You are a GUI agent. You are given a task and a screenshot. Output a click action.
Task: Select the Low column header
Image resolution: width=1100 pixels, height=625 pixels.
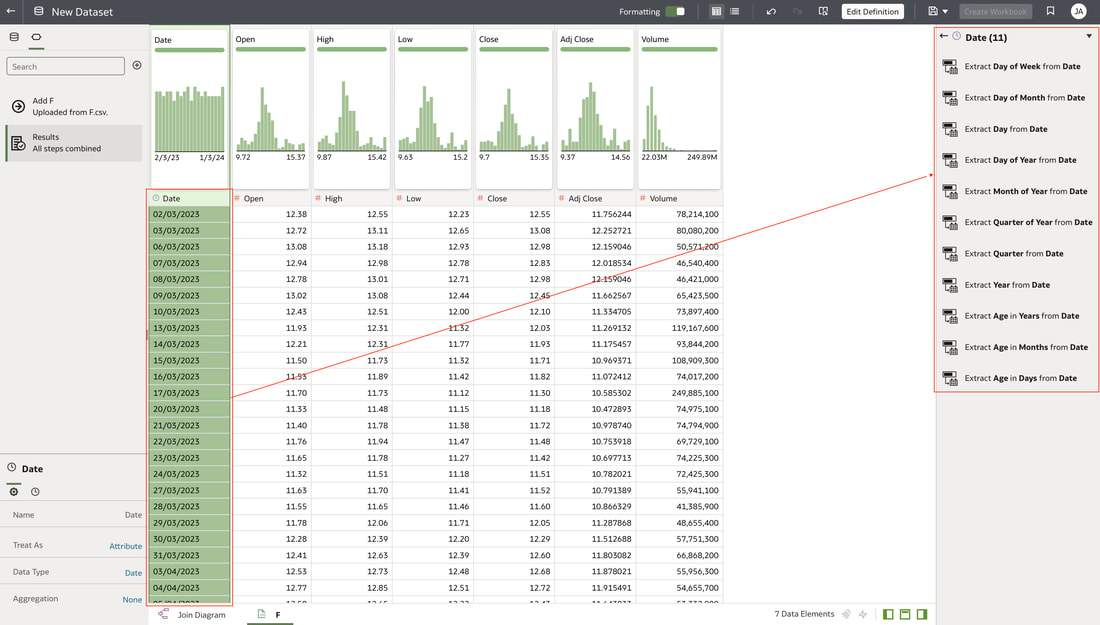point(433,199)
